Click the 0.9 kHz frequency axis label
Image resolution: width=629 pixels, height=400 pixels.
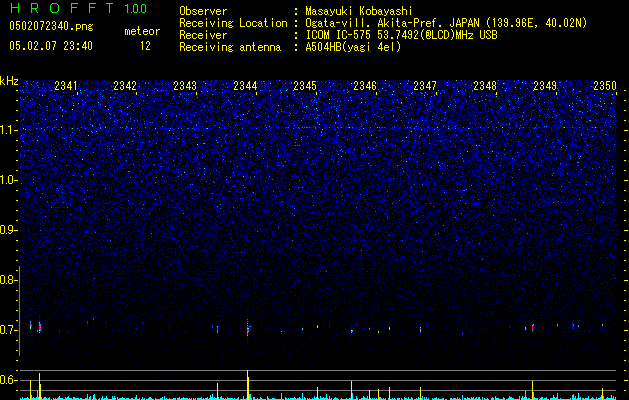(9, 230)
